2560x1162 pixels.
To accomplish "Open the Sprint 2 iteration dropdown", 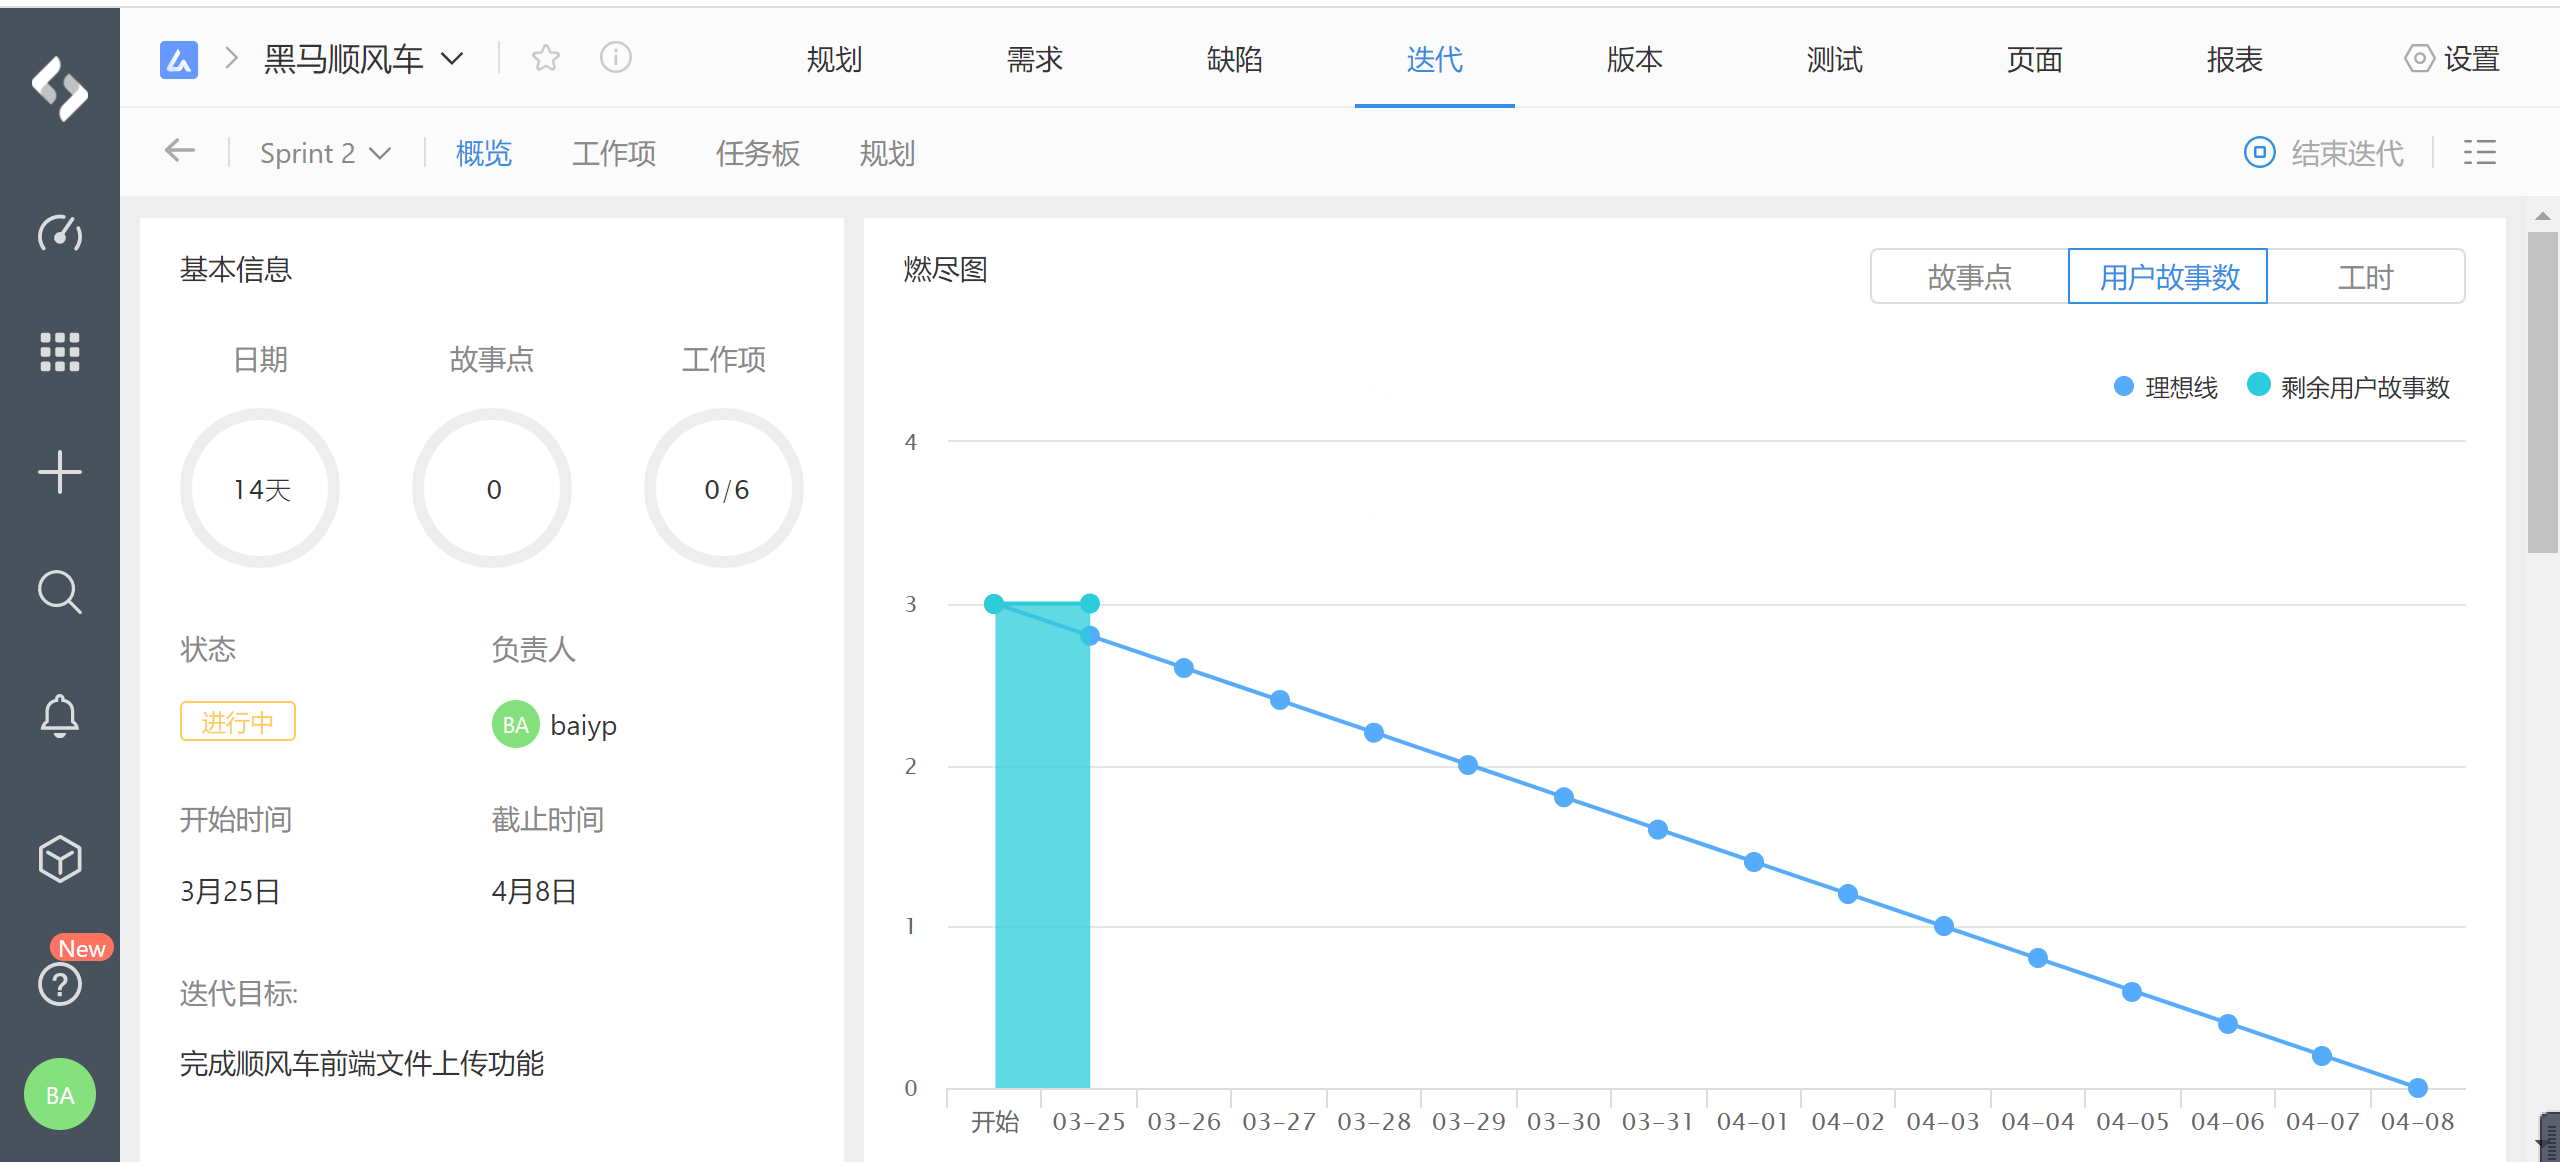I will [x=324, y=153].
